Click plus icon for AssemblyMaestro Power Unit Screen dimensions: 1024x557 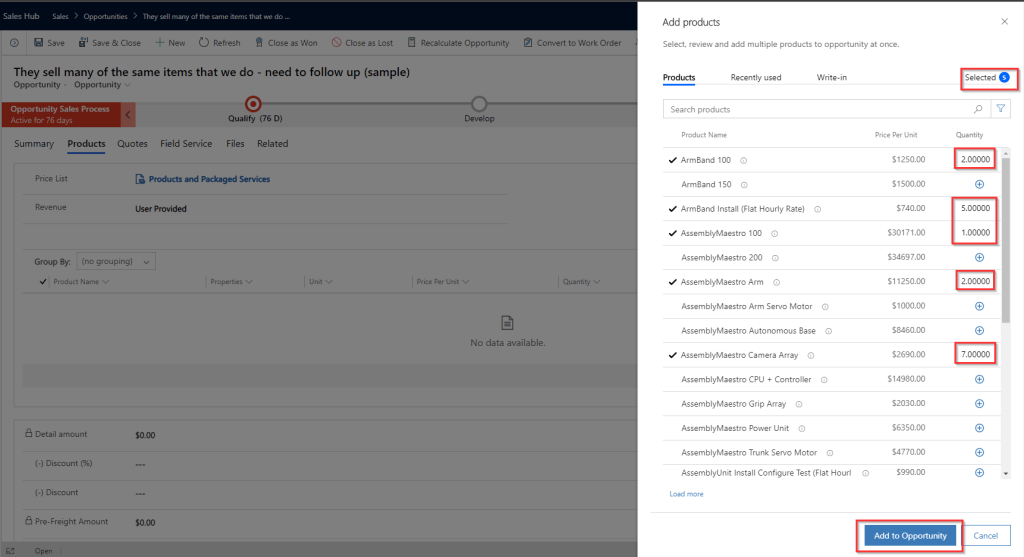(x=979, y=428)
